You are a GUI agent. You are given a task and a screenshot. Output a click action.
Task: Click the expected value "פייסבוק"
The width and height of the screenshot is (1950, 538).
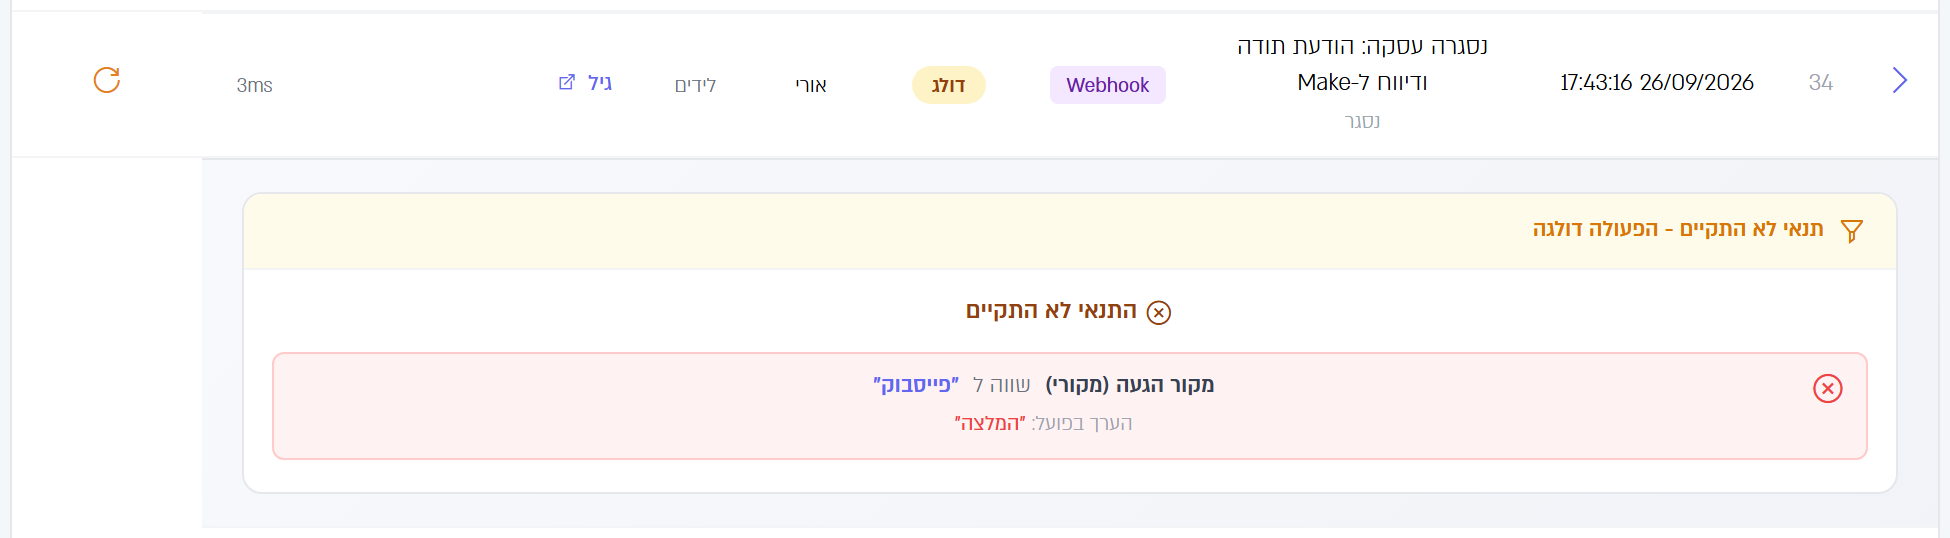[916, 385]
